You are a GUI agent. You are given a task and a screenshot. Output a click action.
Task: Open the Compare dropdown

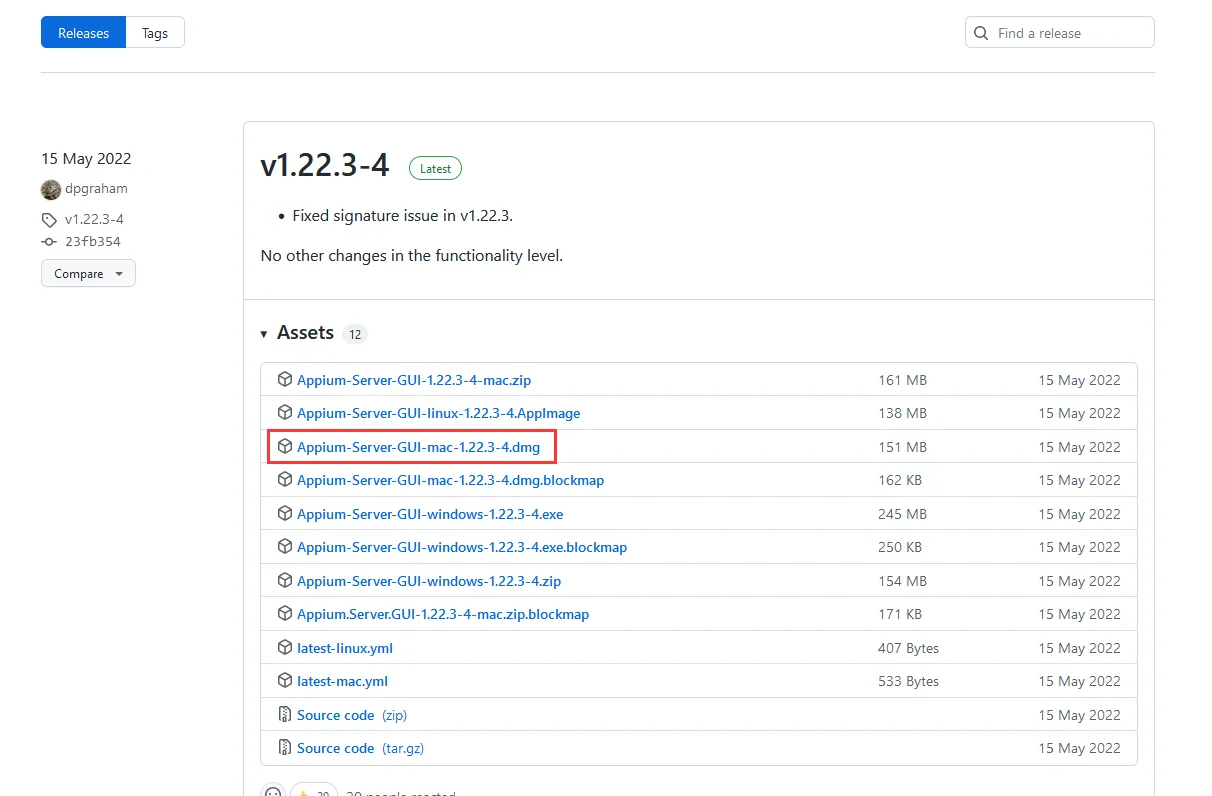coord(88,272)
